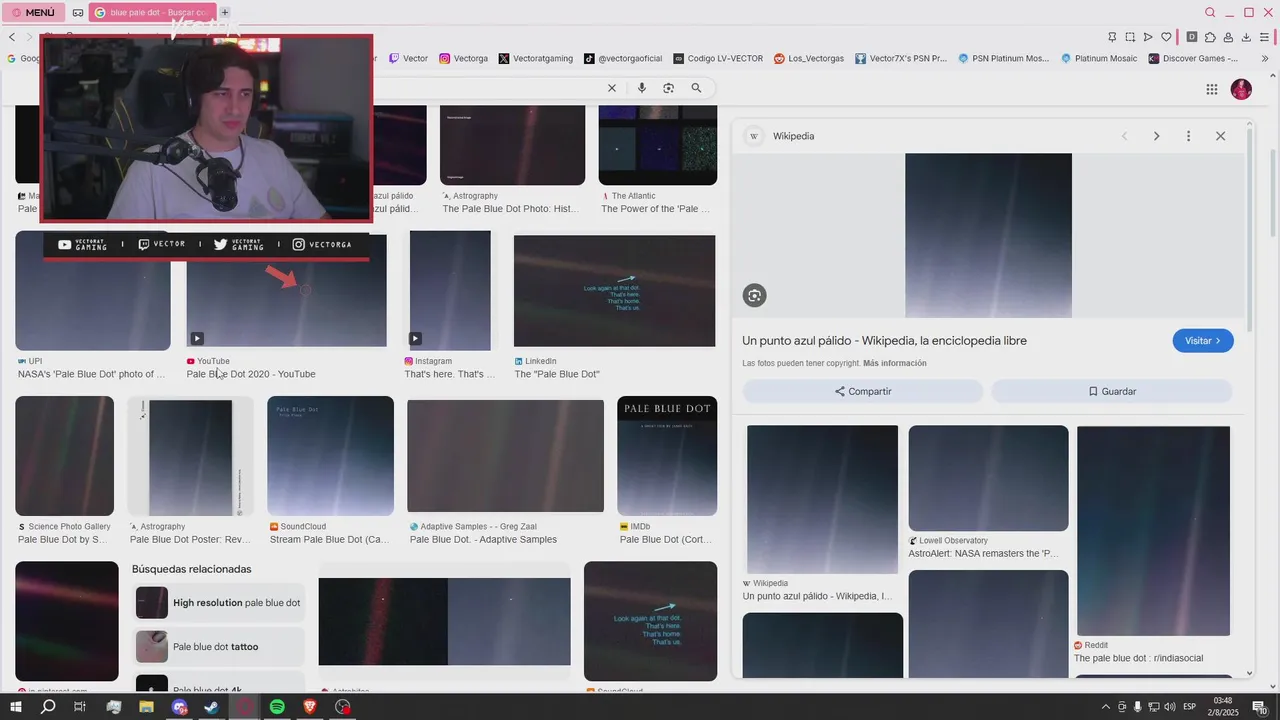
Task: Click the browser search magnifier in title bar
Action: click(x=1210, y=13)
